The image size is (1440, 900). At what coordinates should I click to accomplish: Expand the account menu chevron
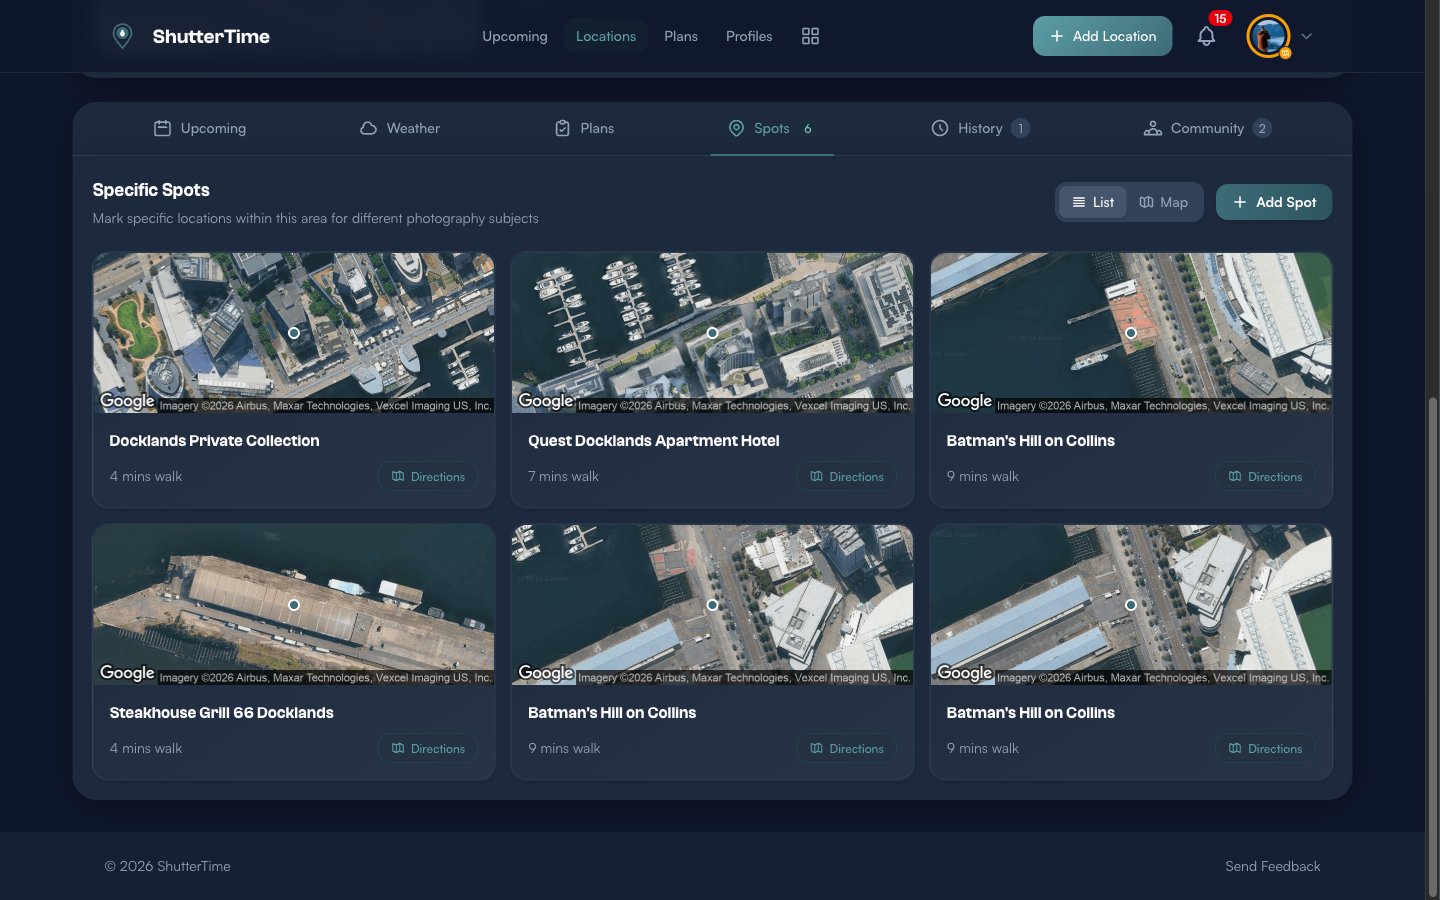tap(1306, 36)
